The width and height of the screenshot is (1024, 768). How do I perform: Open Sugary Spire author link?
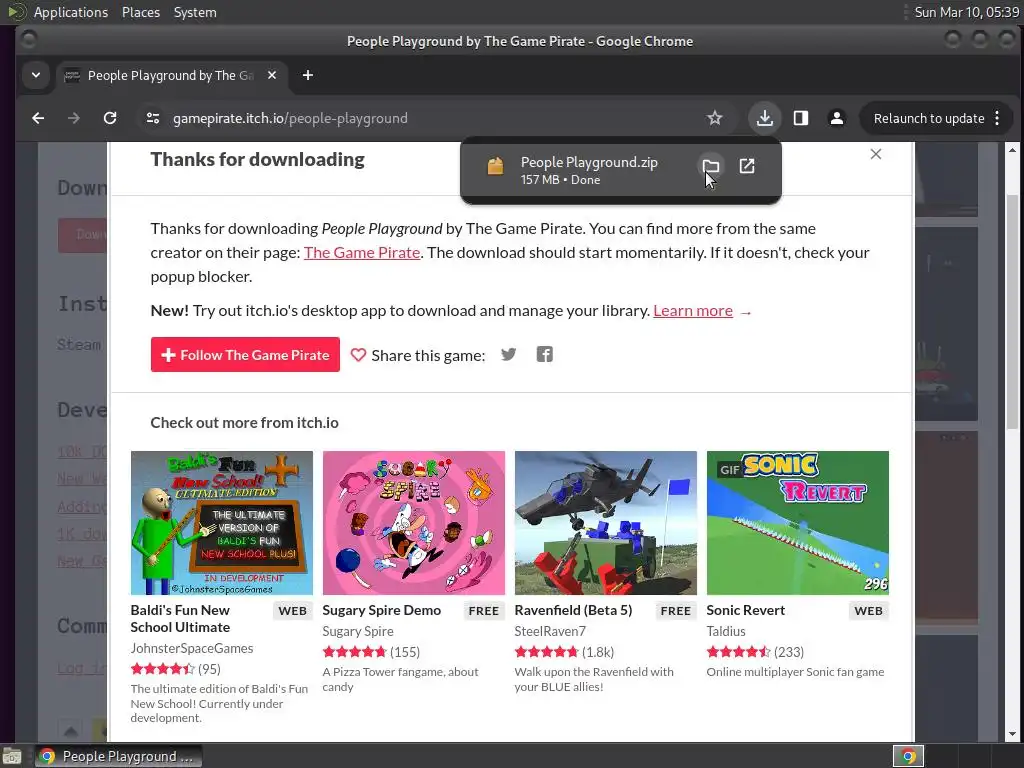(x=358, y=632)
